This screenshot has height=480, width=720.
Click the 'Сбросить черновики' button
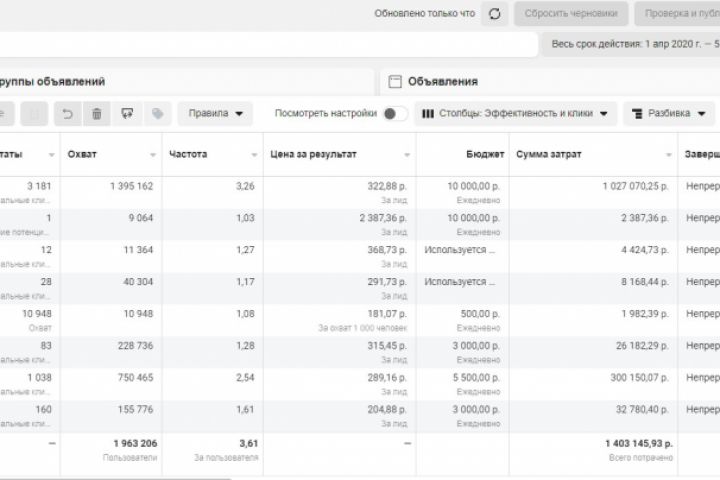tap(571, 14)
